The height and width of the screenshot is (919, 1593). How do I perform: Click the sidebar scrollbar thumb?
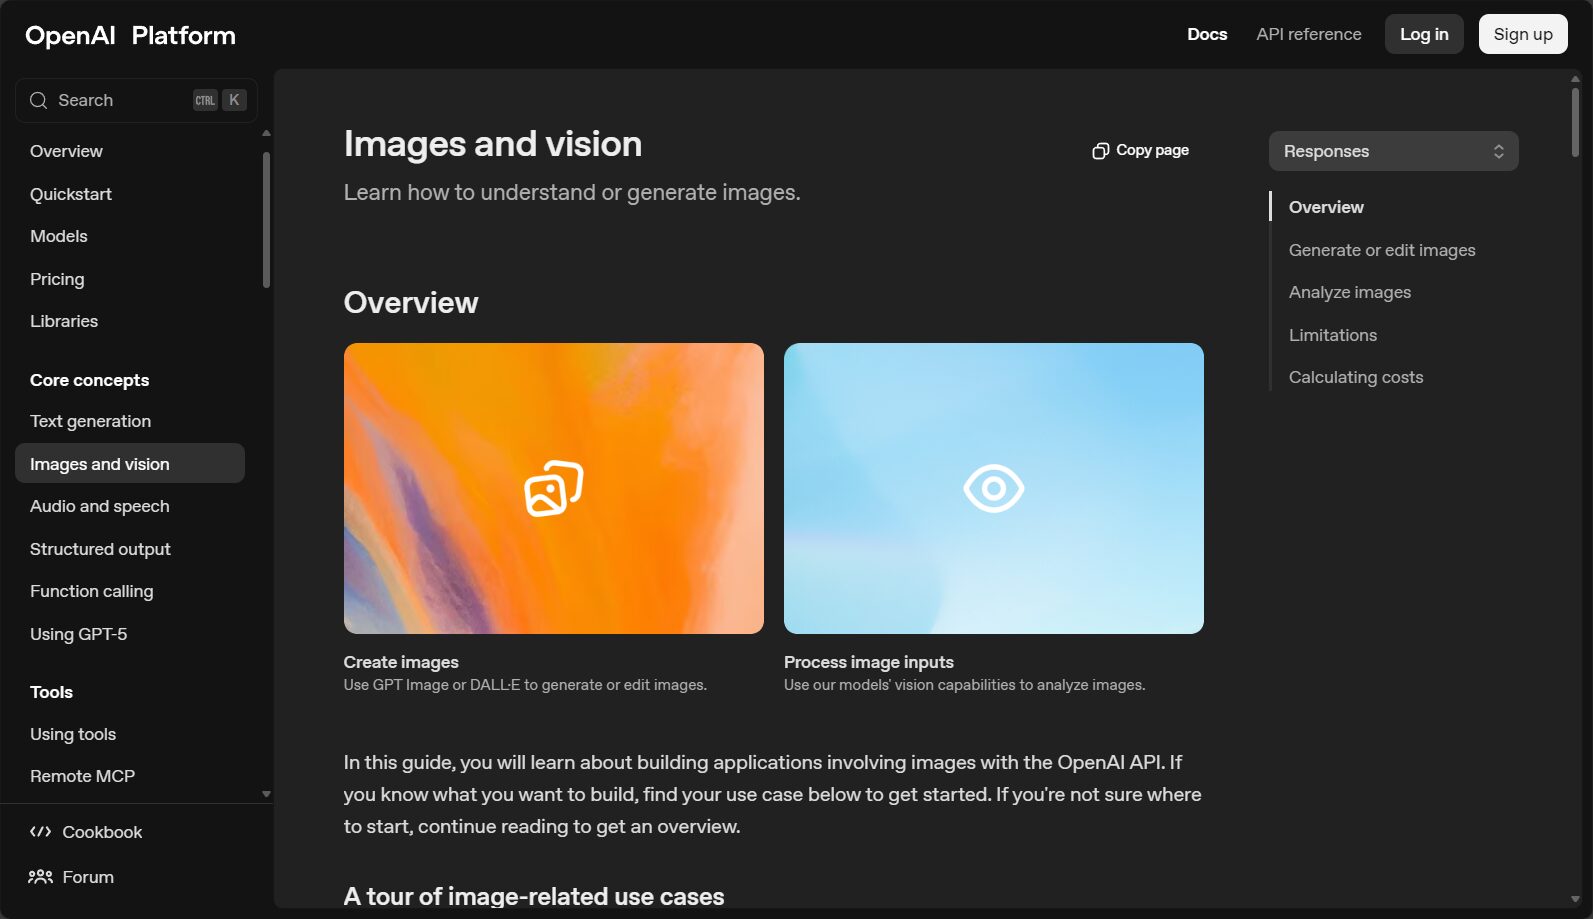[x=266, y=220]
